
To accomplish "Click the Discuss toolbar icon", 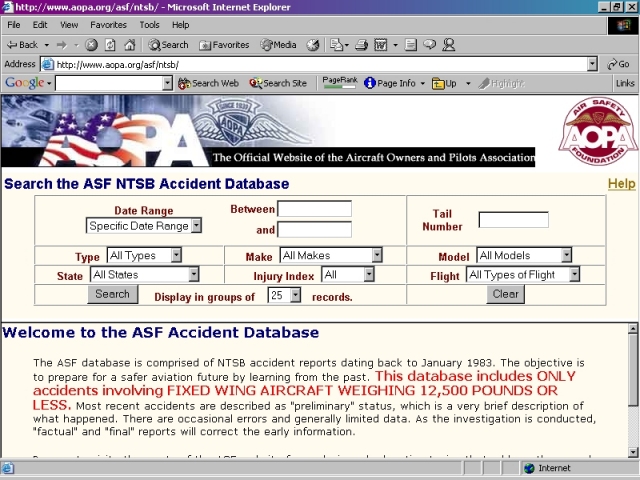I will tap(411, 45).
